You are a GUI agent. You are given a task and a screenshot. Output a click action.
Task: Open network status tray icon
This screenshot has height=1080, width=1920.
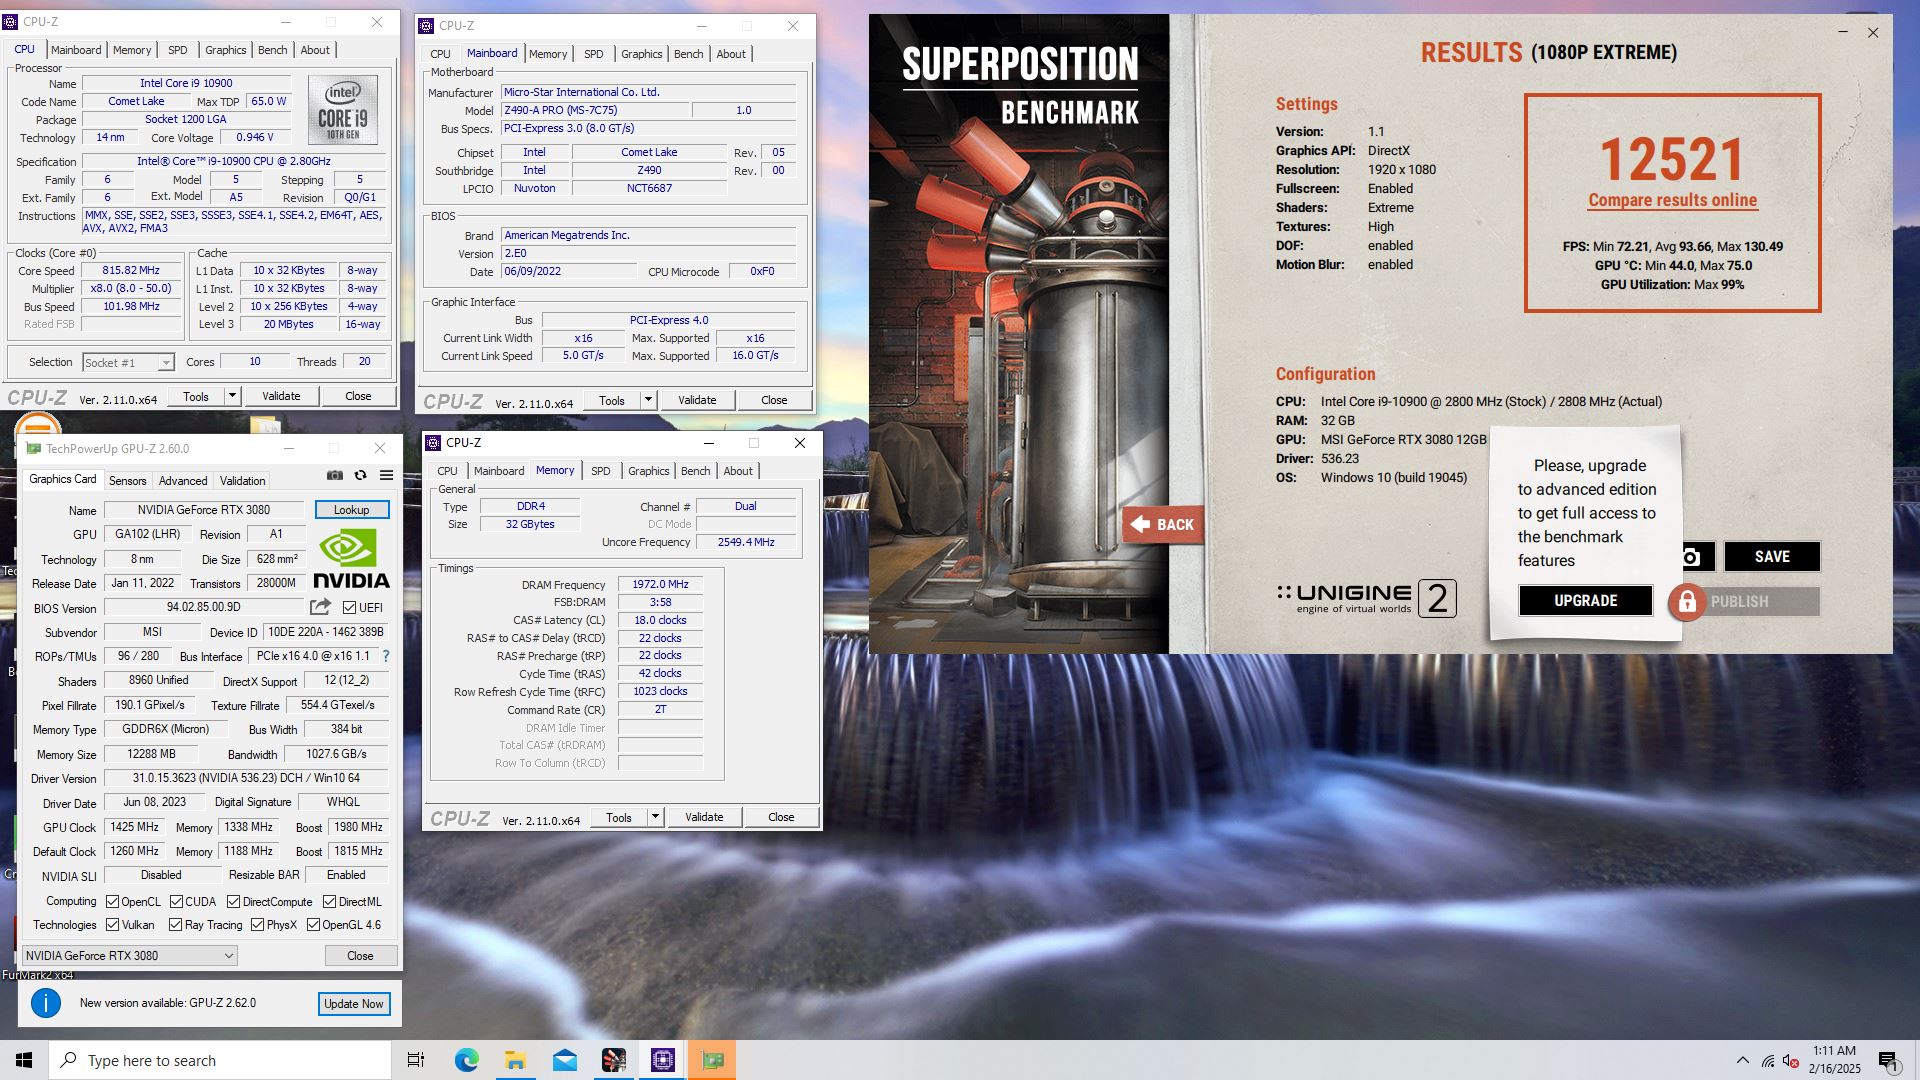(1768, 1061)
